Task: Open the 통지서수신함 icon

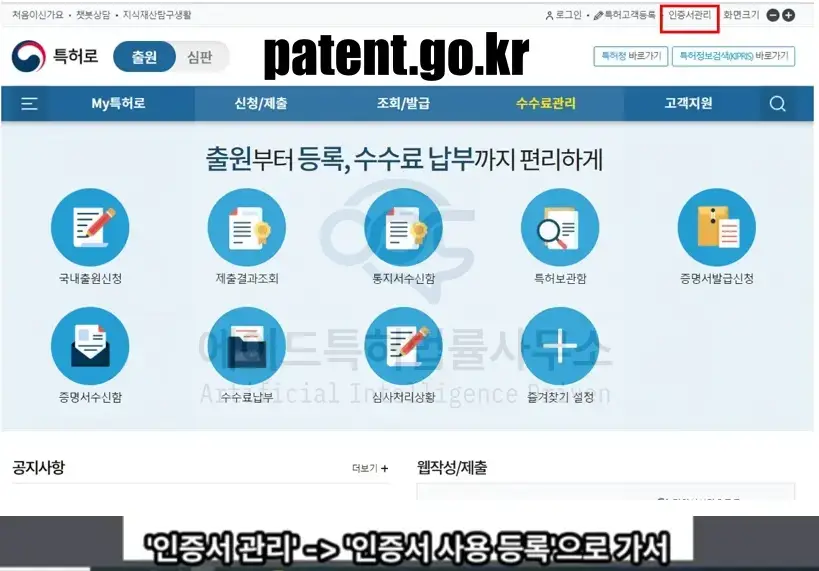Action: [x=403, y=227]
